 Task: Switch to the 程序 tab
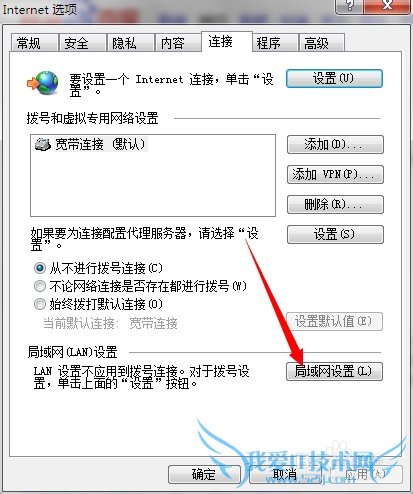click(x=275, y=43)
